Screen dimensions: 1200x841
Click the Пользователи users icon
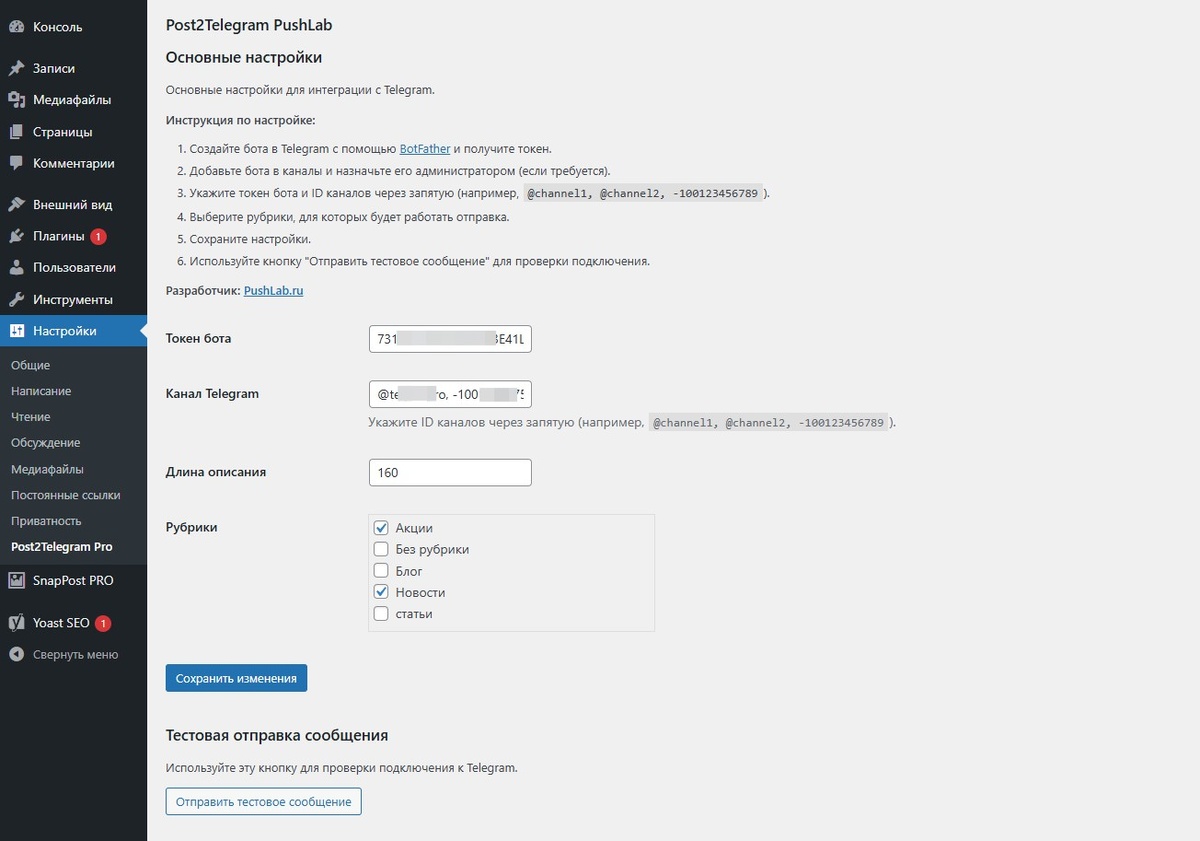[18, 267]
